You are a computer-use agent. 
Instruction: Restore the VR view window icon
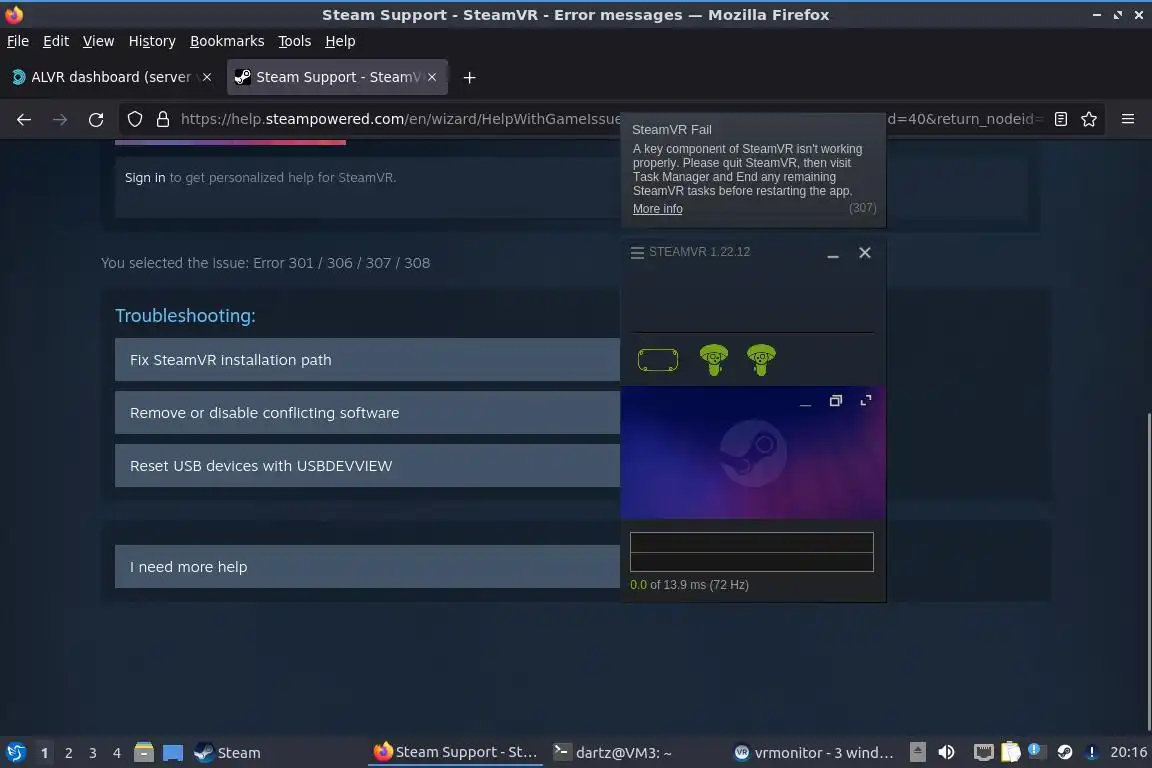(835, 401)
